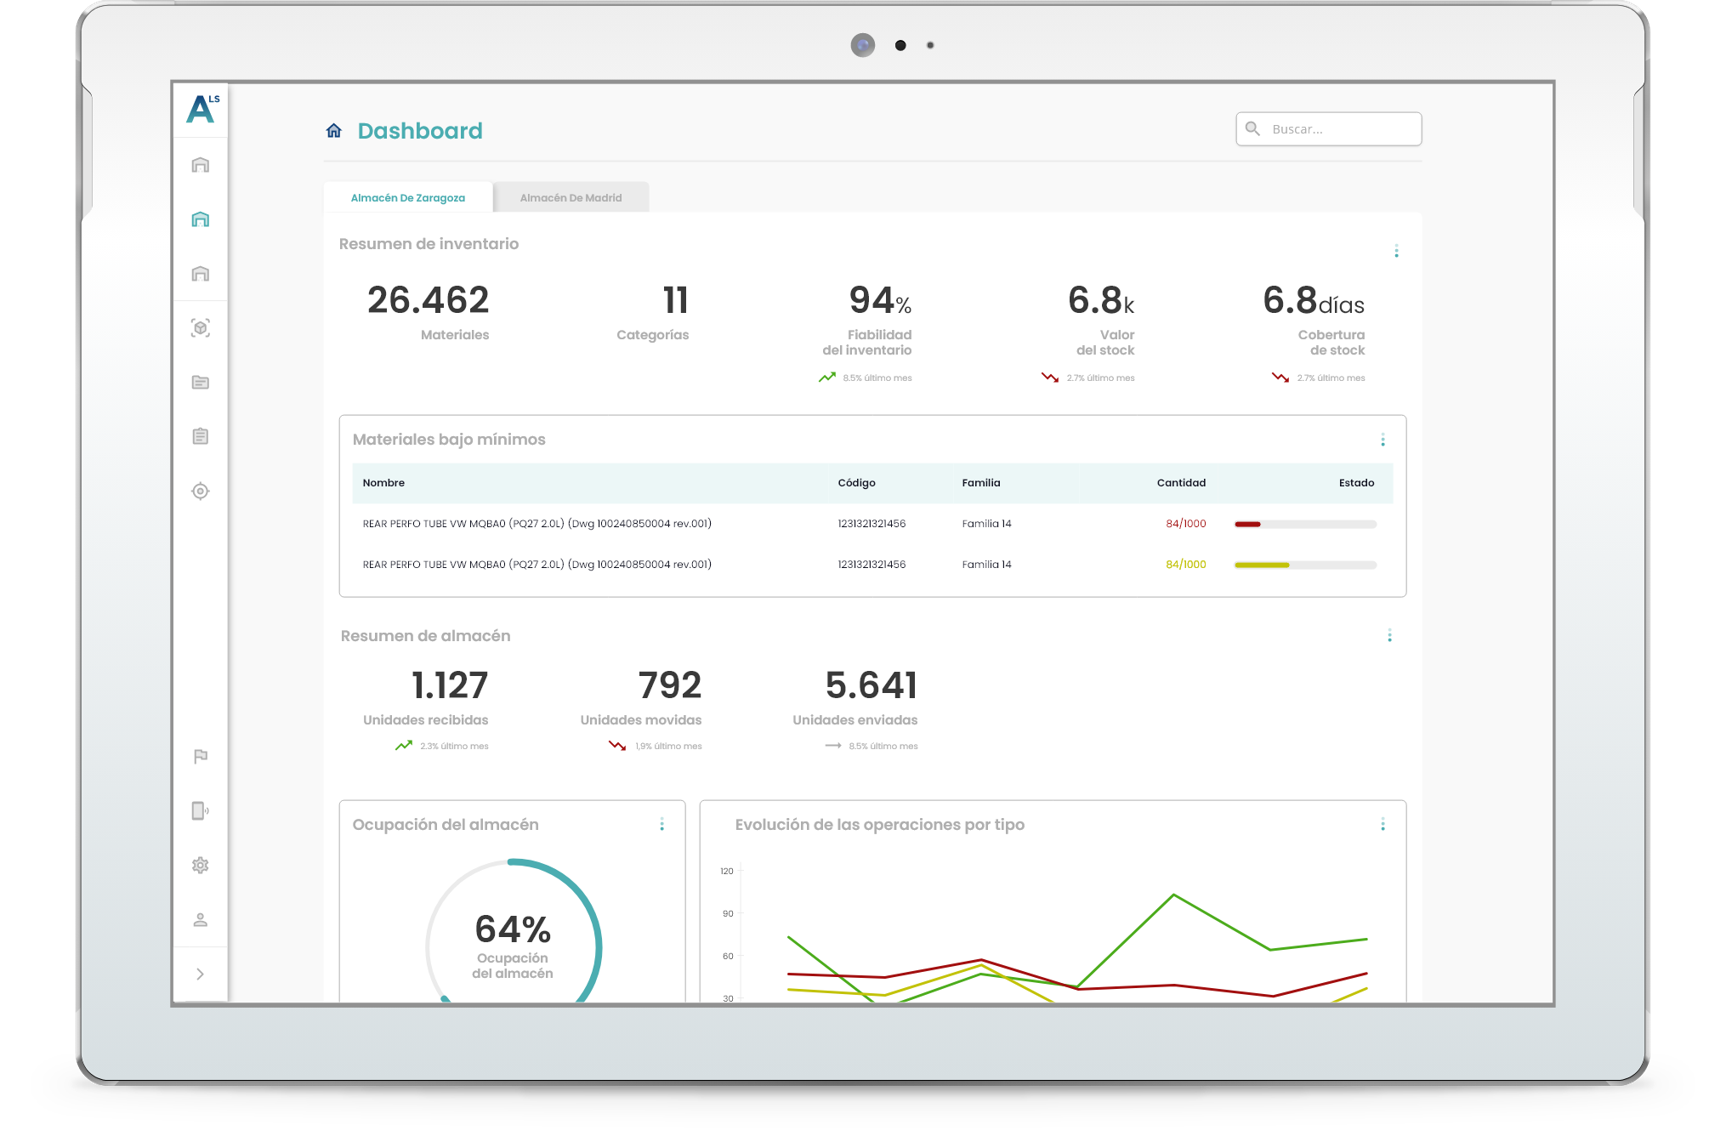Select the 1.127 Unidades recibidas figure
Screen dimensions: 1726x1142
click(x=450, y=686)
